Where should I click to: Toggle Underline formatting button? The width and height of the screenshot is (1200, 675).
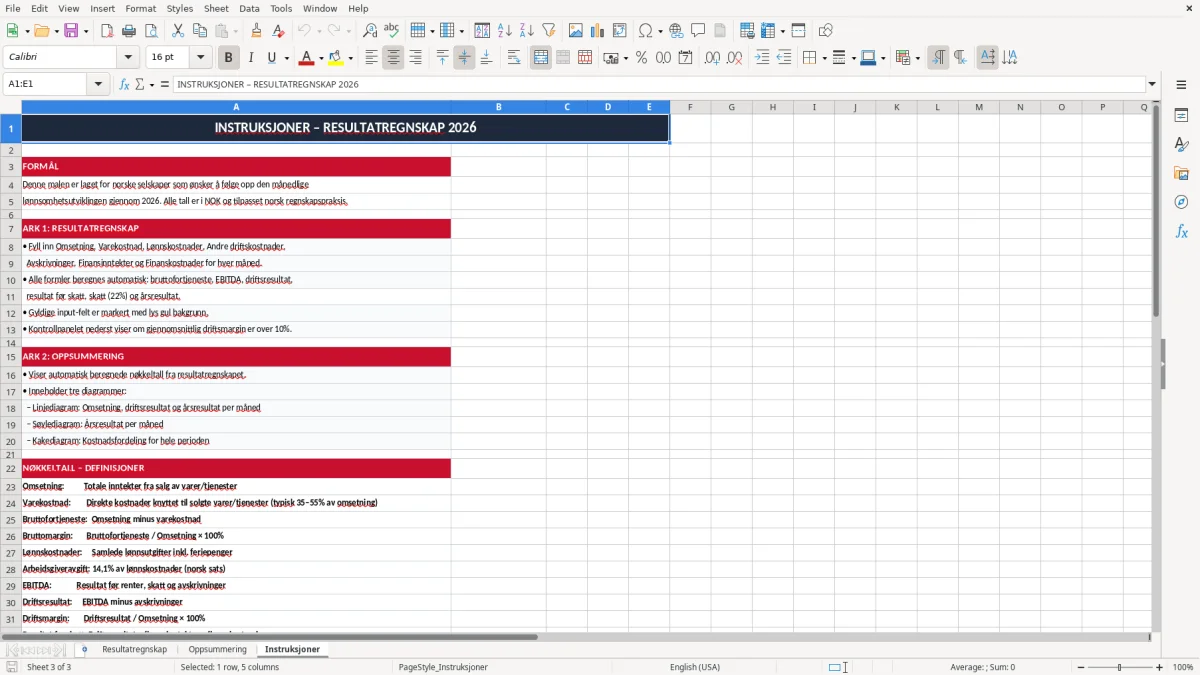pos(272,58)
